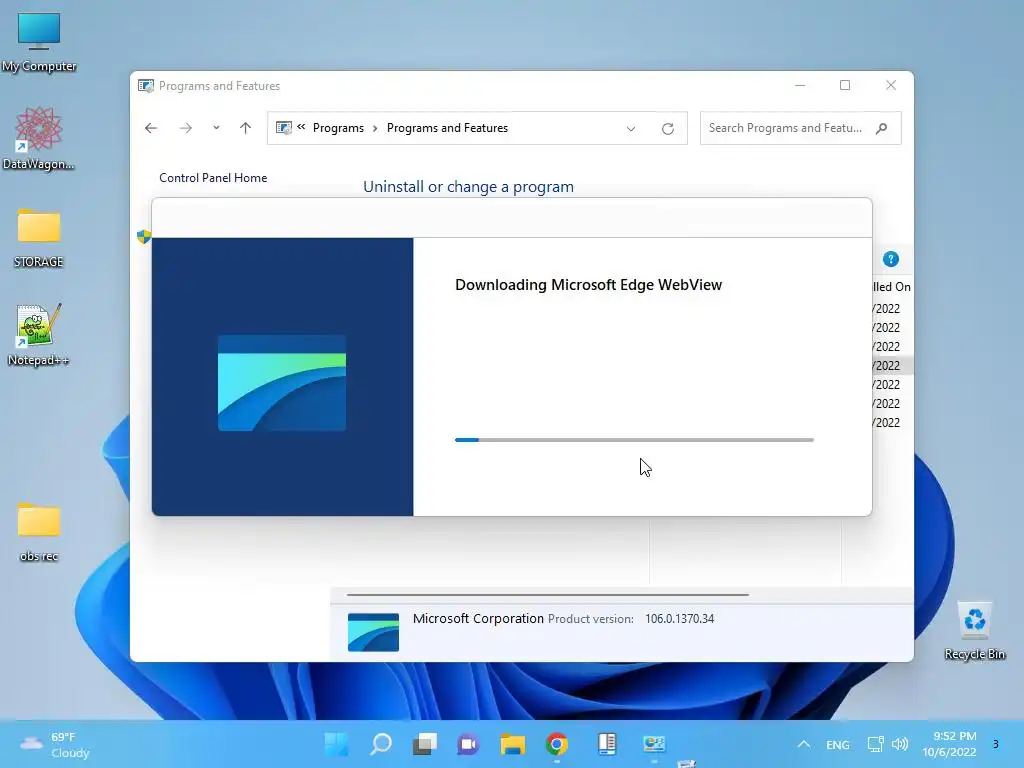The height and width of the screenshot is (768, 1024).
Task: Click the Microsoft Corporation publisher text
Action: point(478,618)
